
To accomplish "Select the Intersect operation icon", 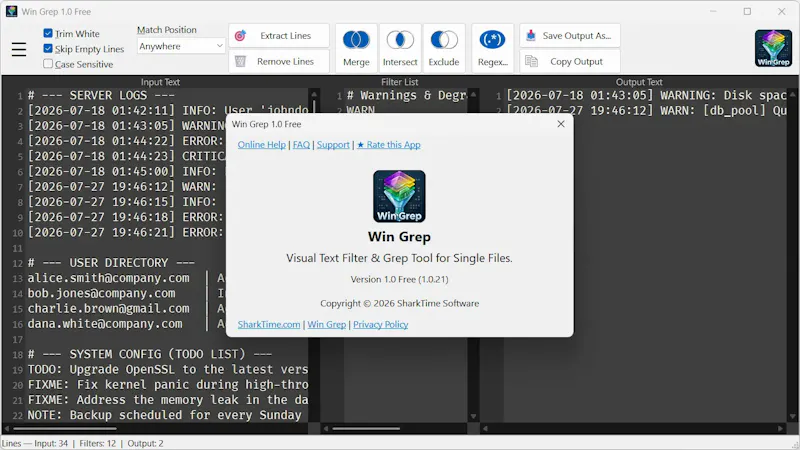I will tap(400, 48).
